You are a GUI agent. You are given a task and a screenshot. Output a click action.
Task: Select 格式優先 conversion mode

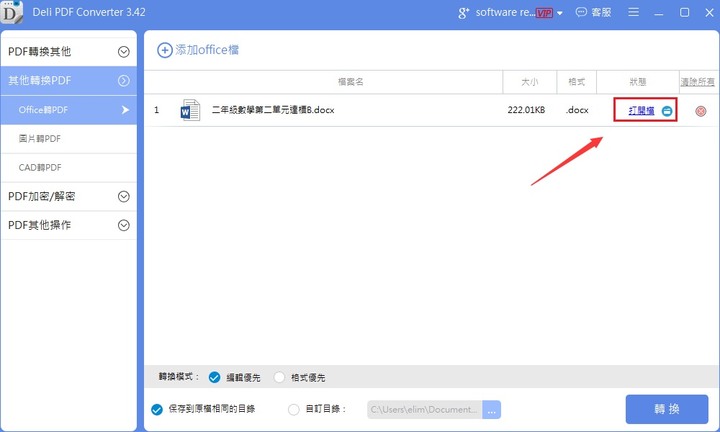tap(279, 377)
